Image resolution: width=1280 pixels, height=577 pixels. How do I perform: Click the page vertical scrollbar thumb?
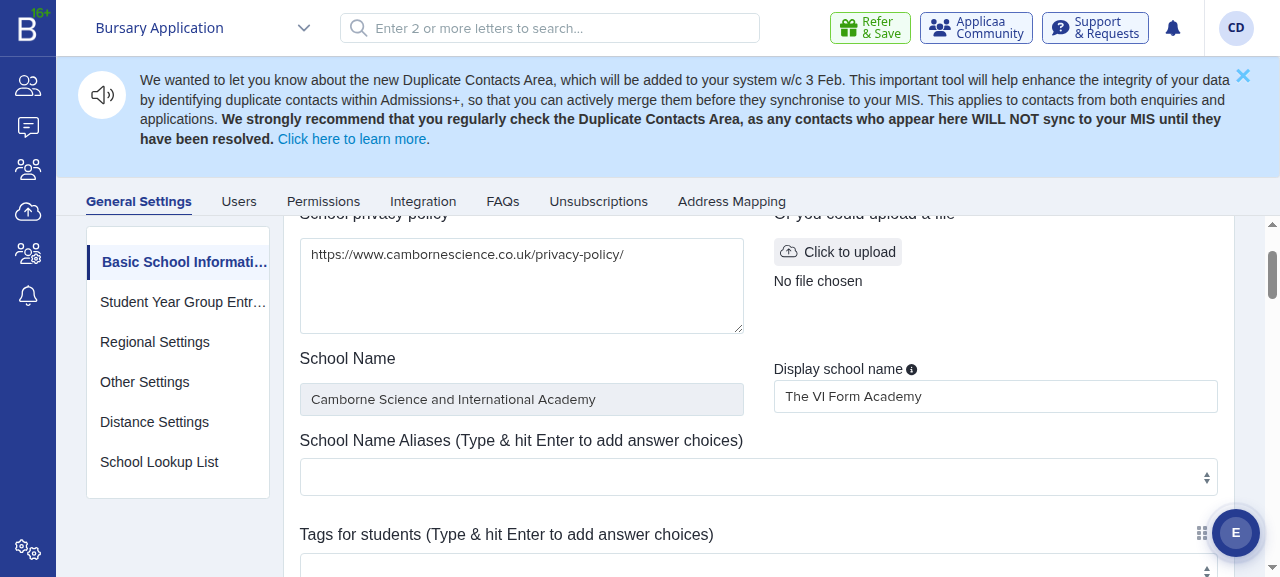tap(1273, 275)
